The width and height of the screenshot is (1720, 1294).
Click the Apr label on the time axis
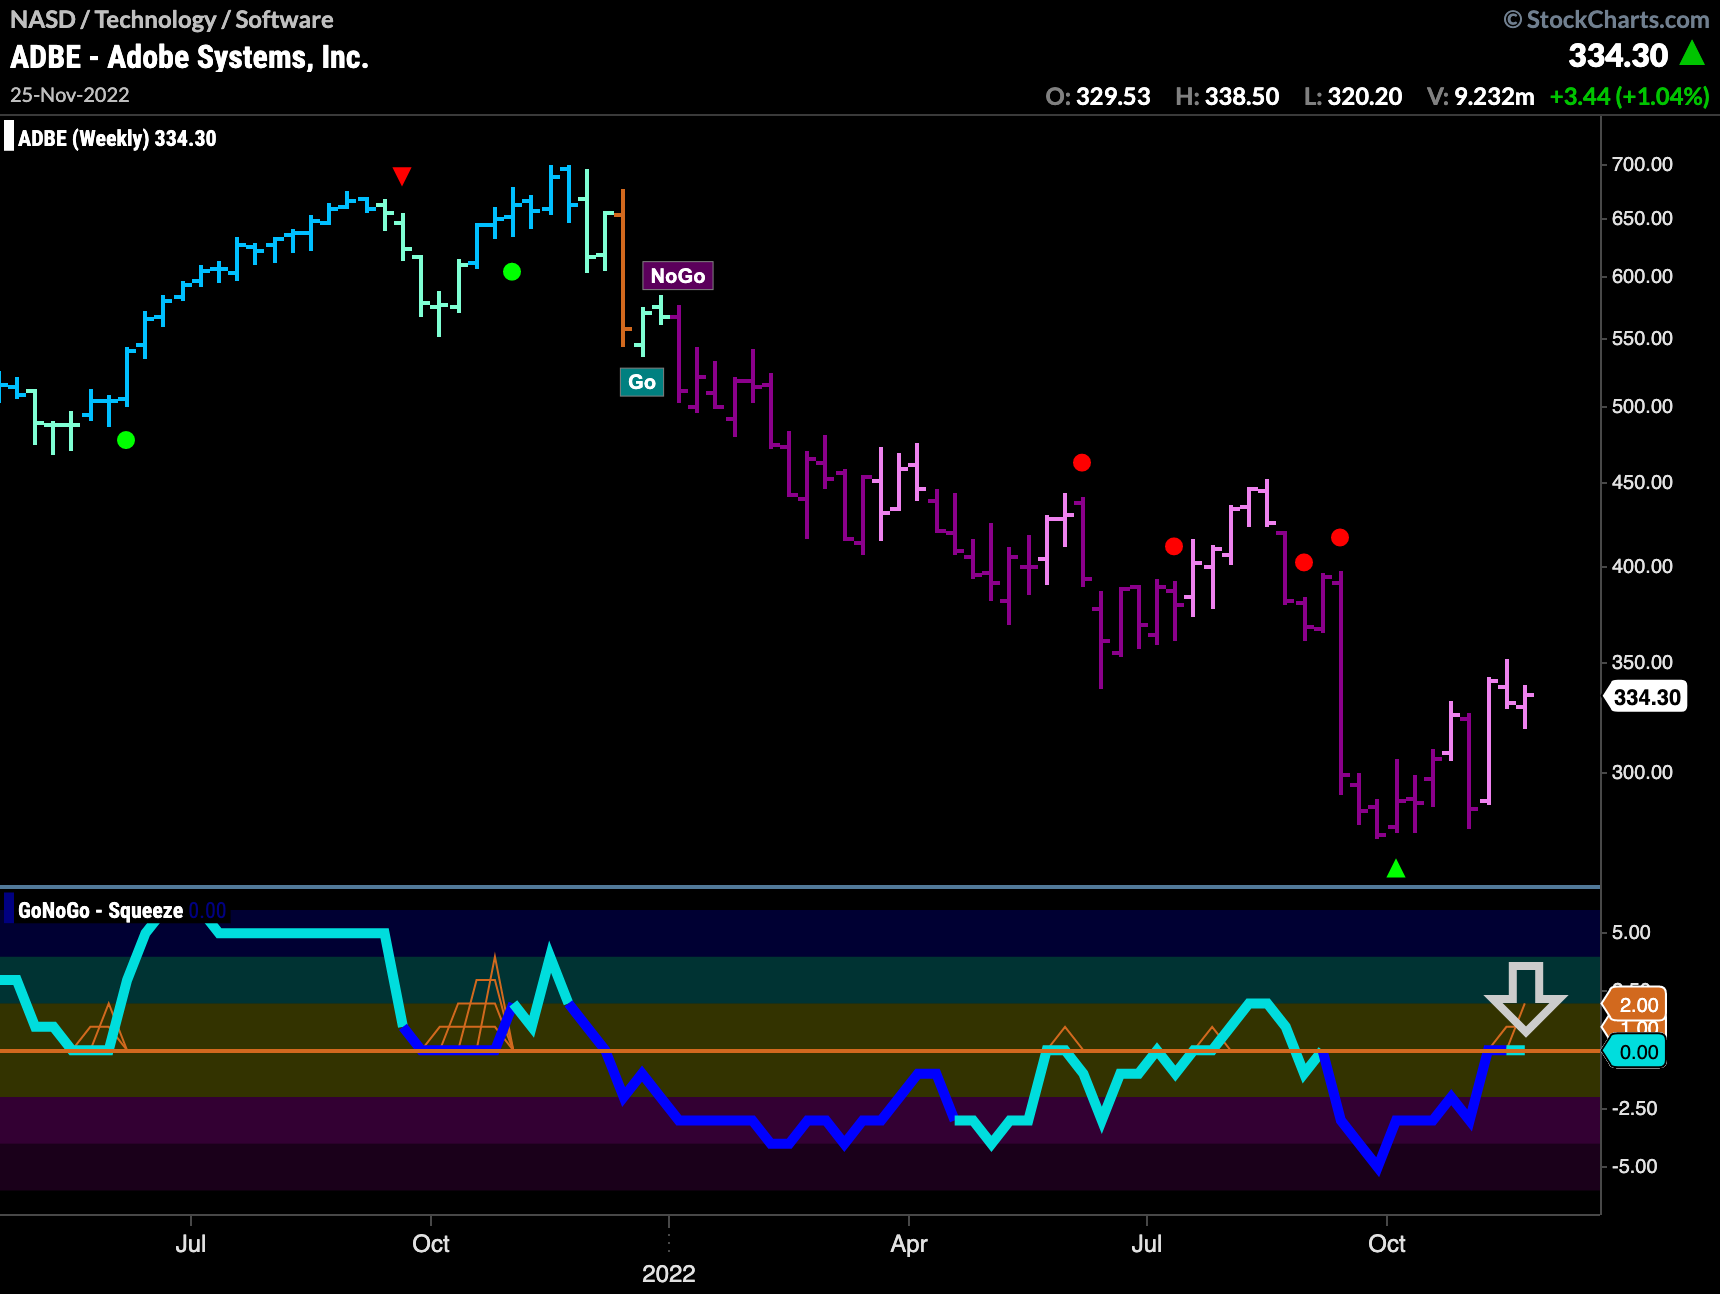point(909,1243)
